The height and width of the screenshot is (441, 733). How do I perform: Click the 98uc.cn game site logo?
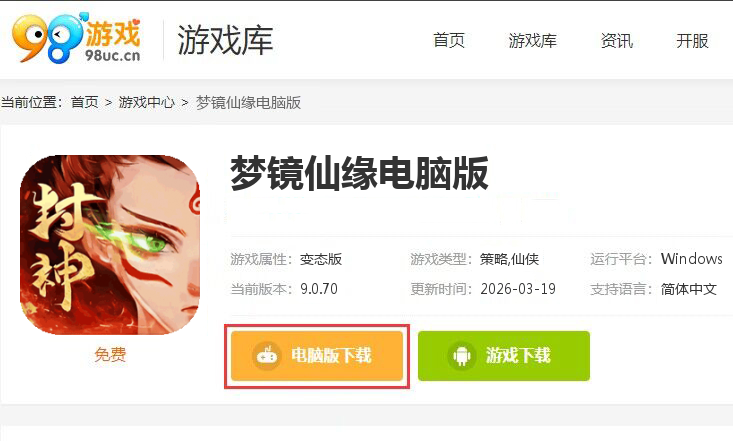click(77, 38)
